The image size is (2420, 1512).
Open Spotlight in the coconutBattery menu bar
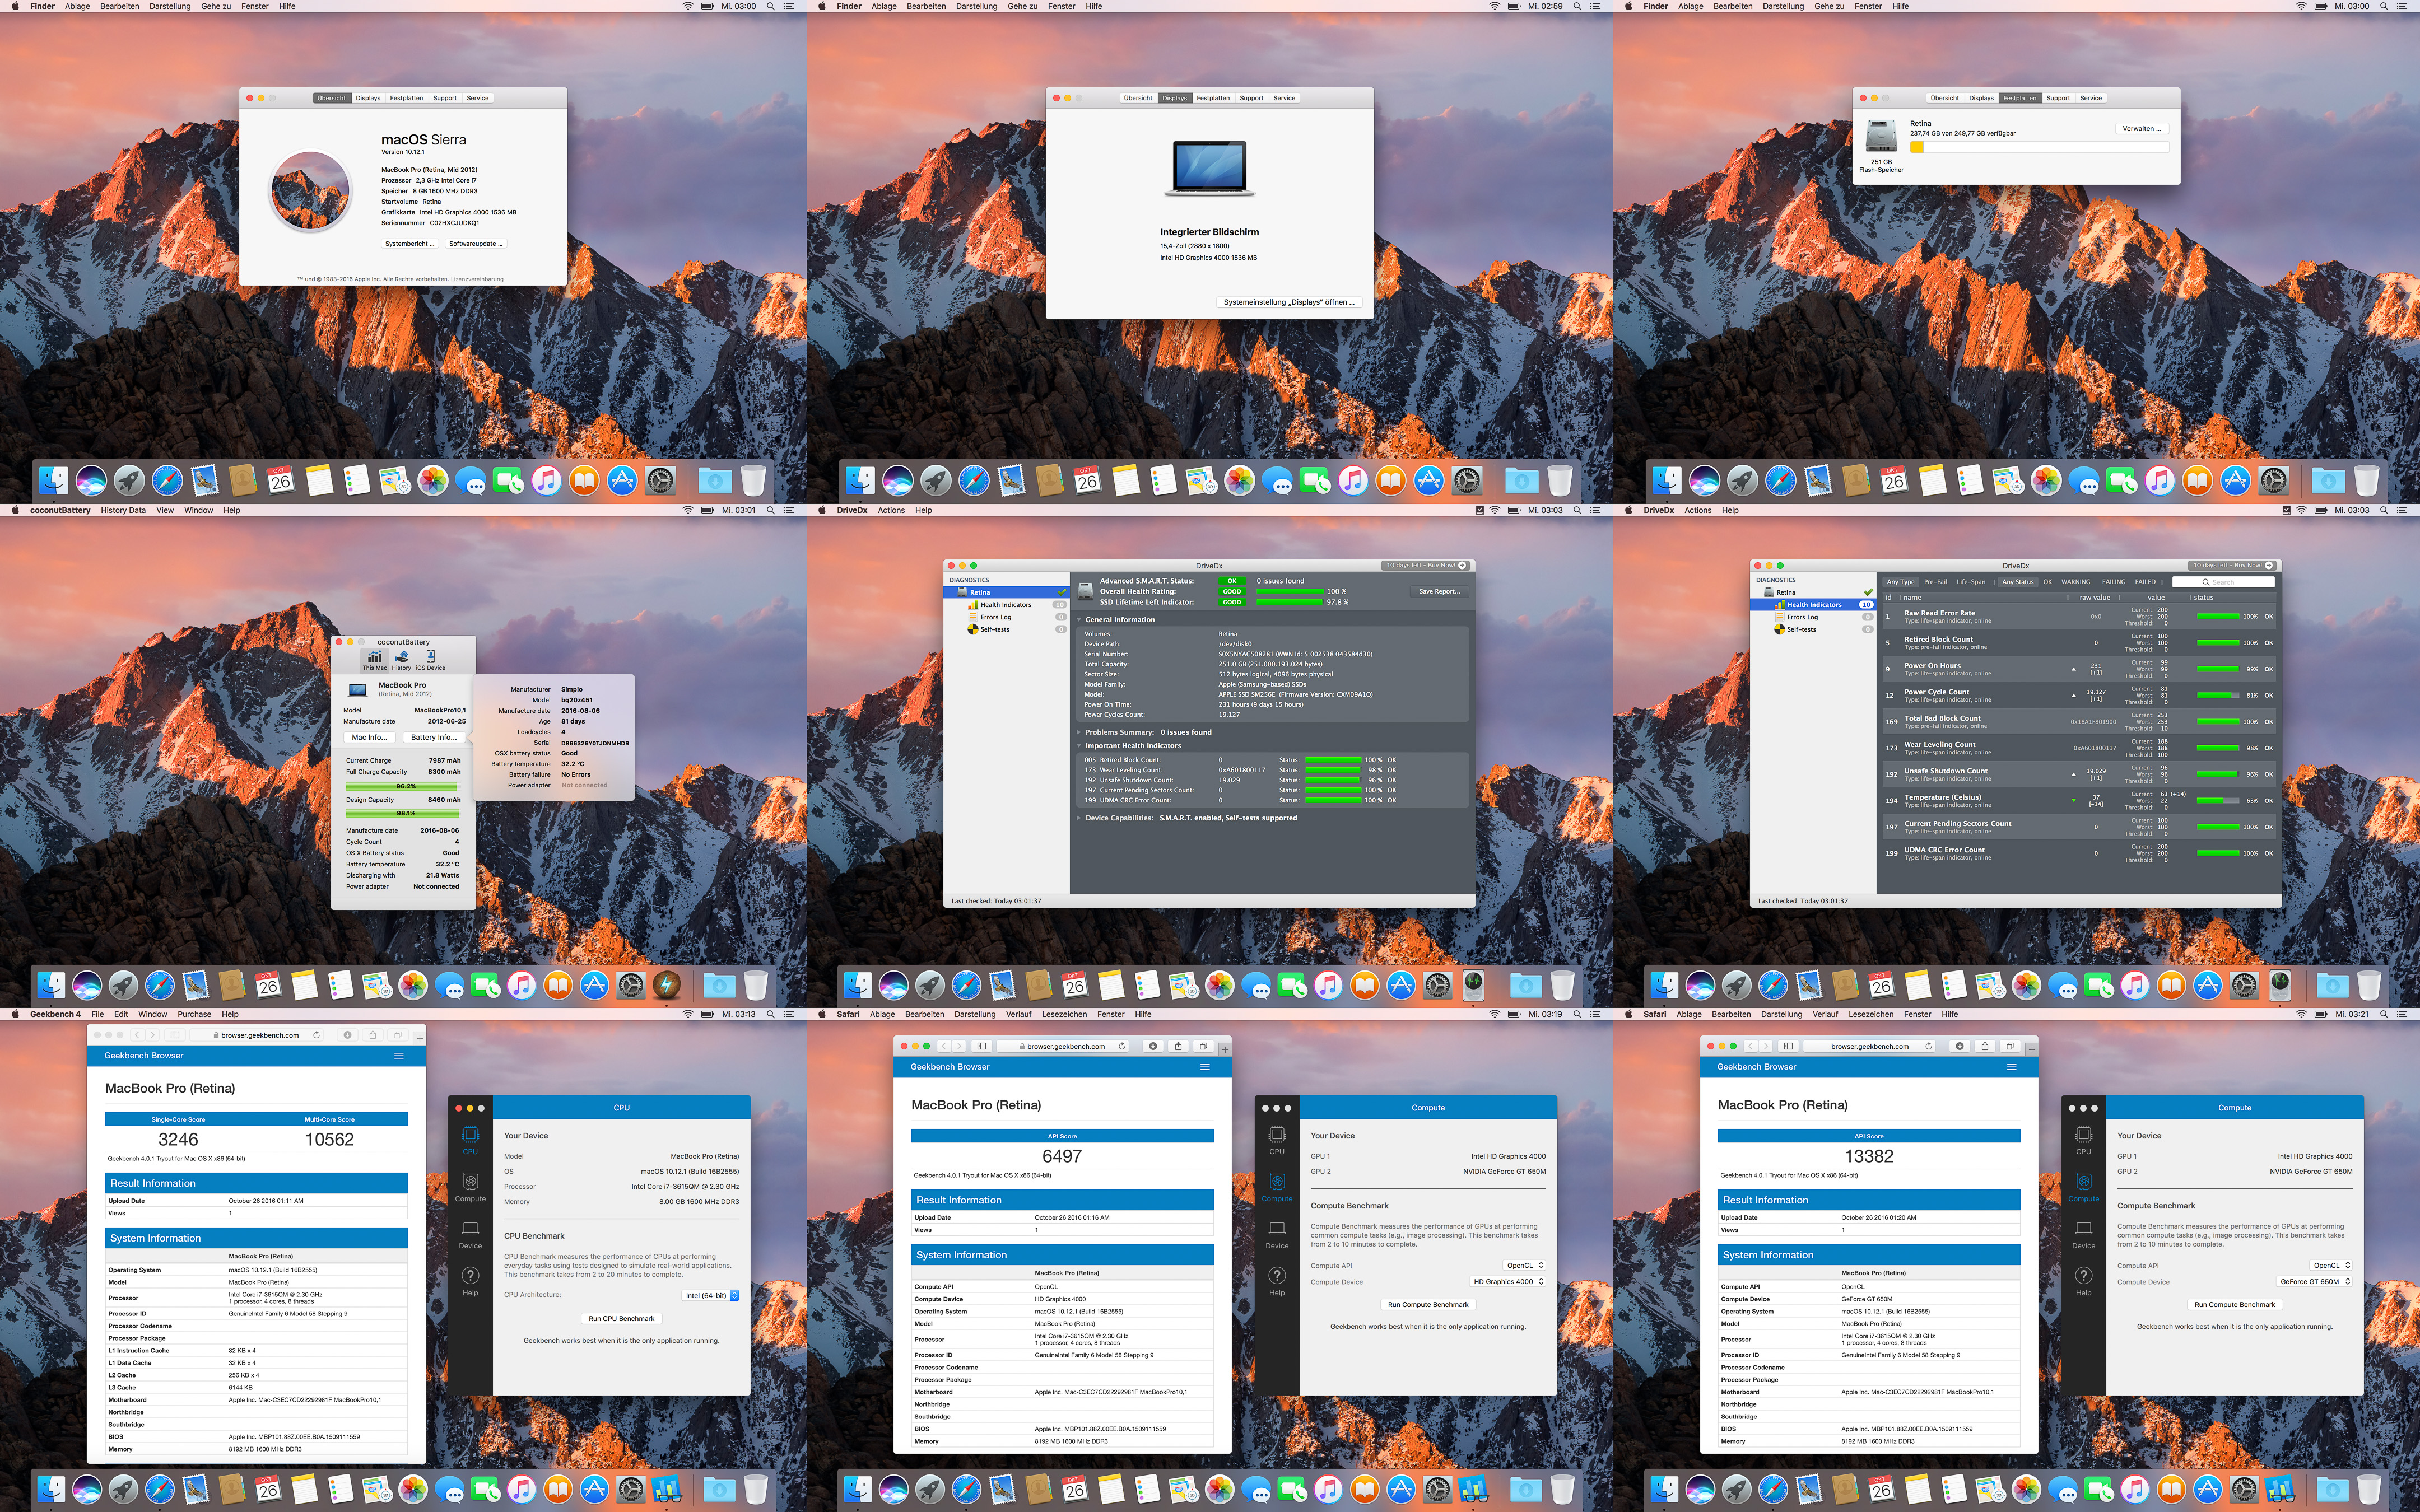(770, 510)
